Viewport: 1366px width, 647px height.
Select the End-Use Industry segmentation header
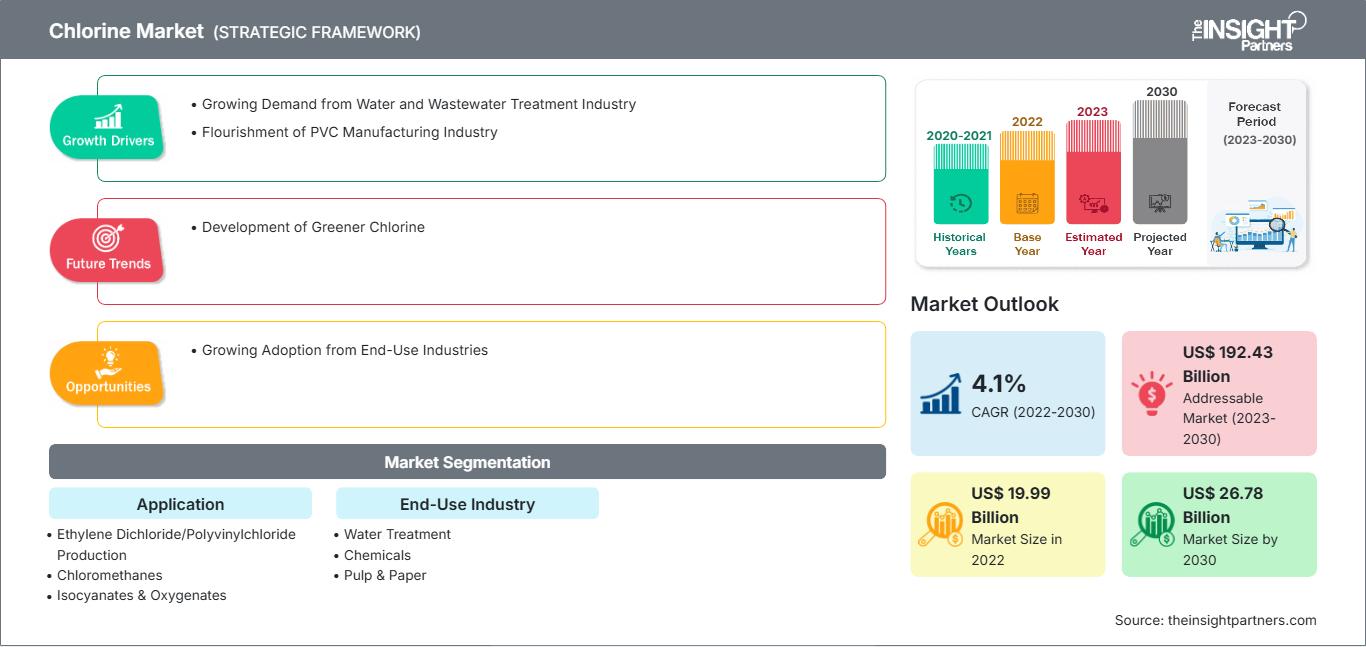(467, 504)
